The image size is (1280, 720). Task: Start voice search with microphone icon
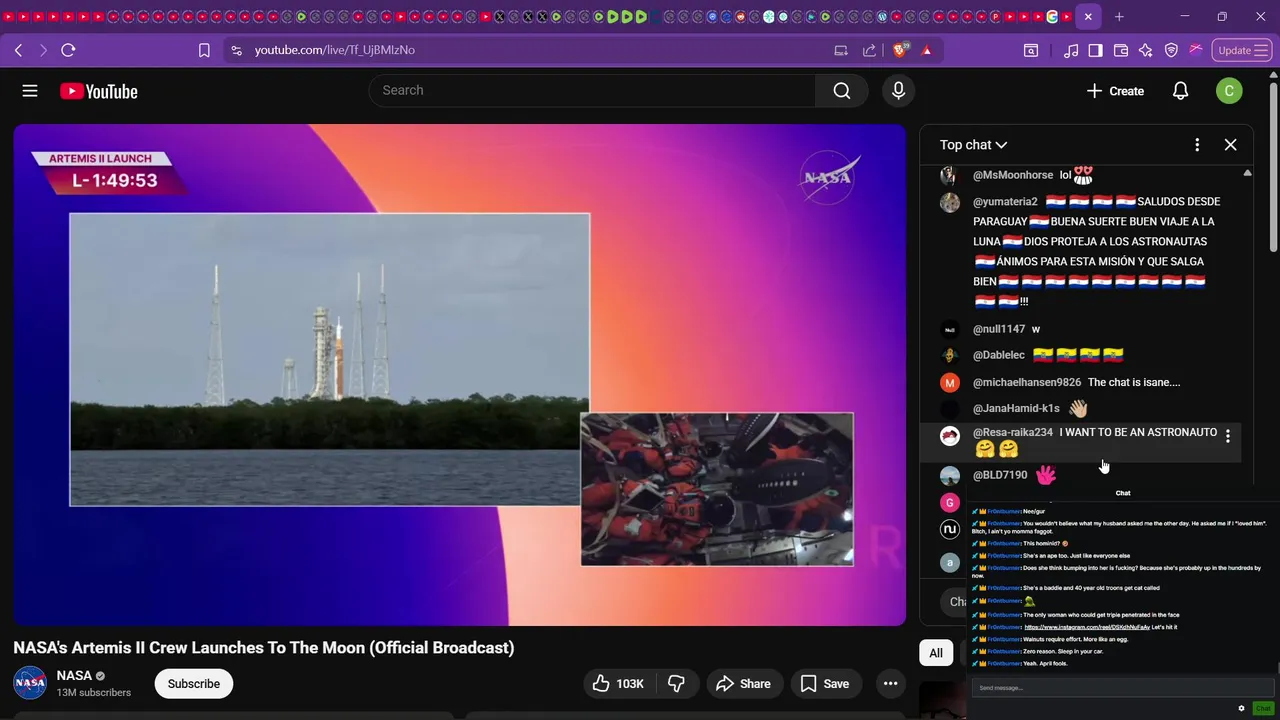click(x=898, y=91)
